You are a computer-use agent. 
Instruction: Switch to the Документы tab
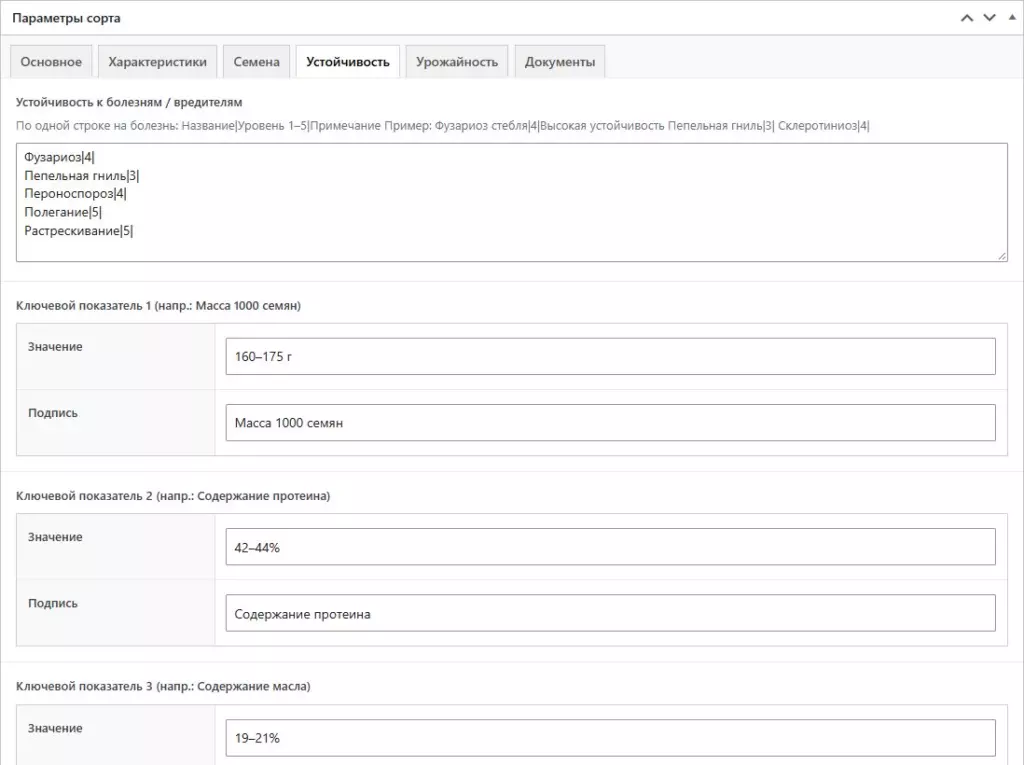click(x=560, y=62)
